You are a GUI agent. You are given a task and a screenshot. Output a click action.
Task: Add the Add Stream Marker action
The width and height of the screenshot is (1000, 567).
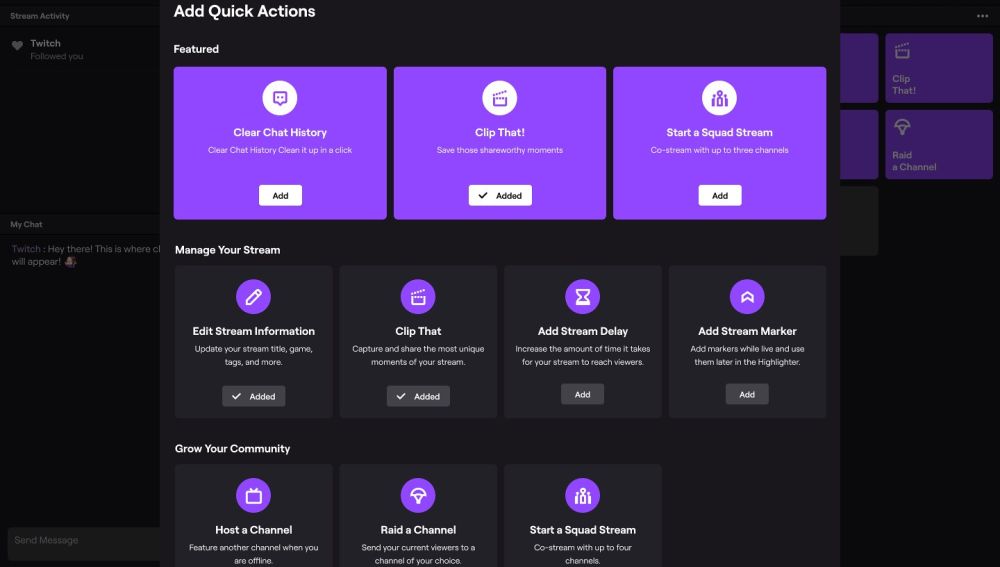(x=747, y=394)
